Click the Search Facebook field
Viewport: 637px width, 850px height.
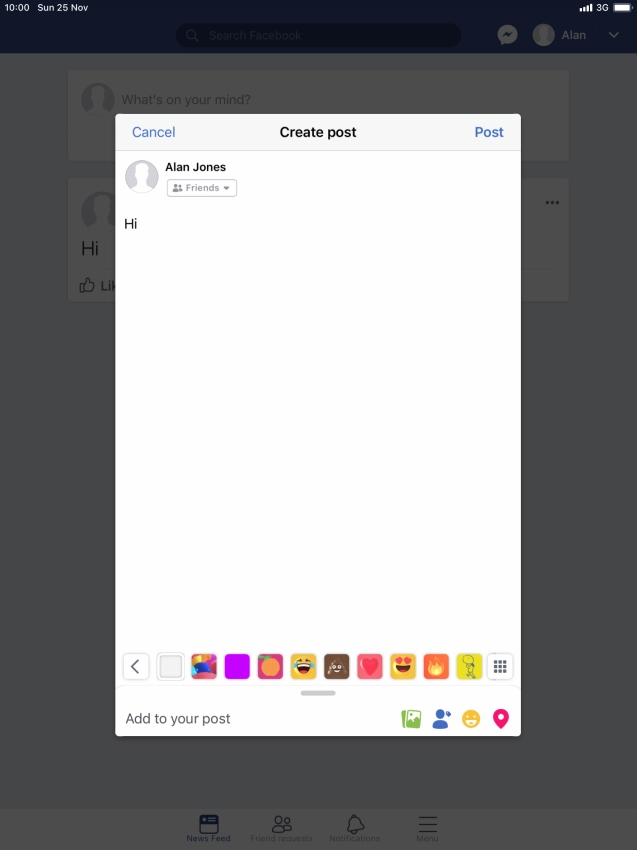[318, 36]
